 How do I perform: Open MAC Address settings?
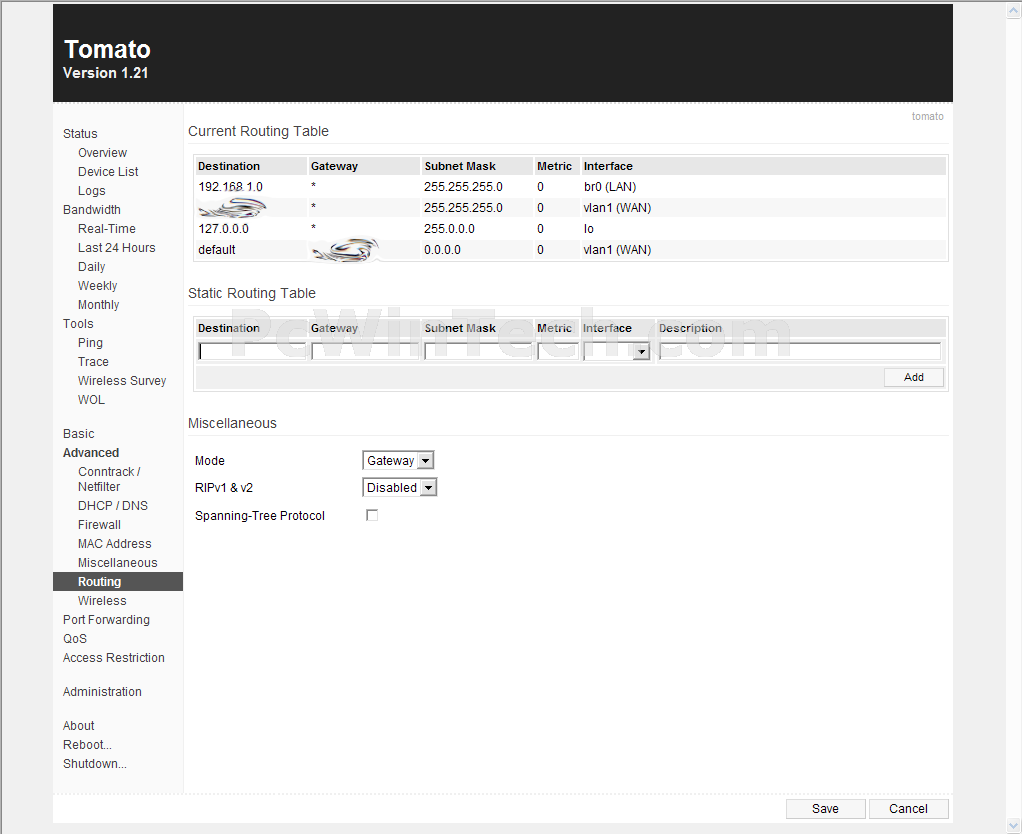[115, 543]
